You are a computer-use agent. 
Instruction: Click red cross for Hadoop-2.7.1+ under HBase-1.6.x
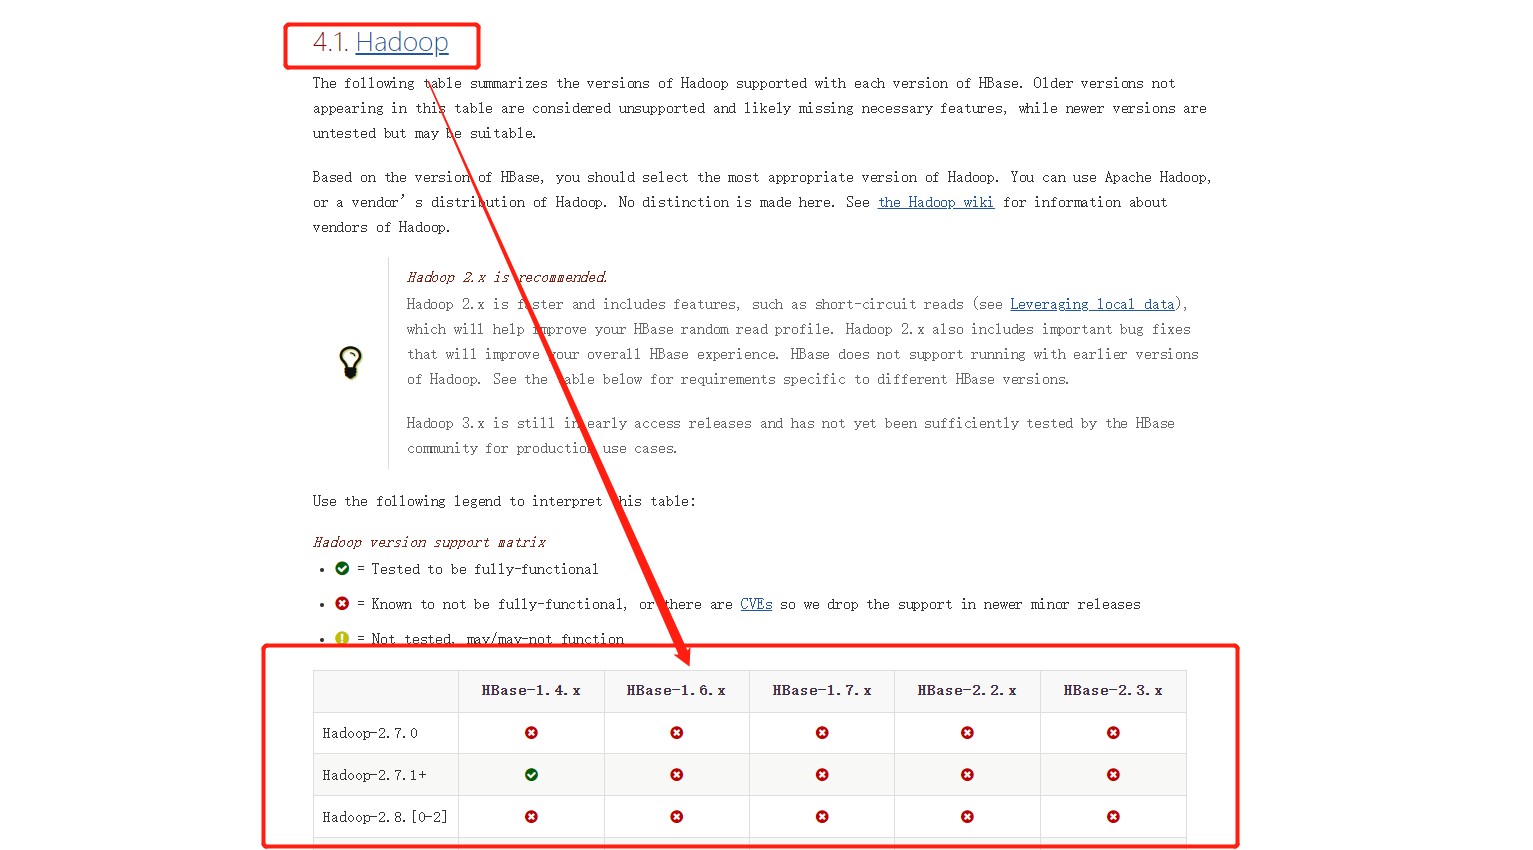677,775
